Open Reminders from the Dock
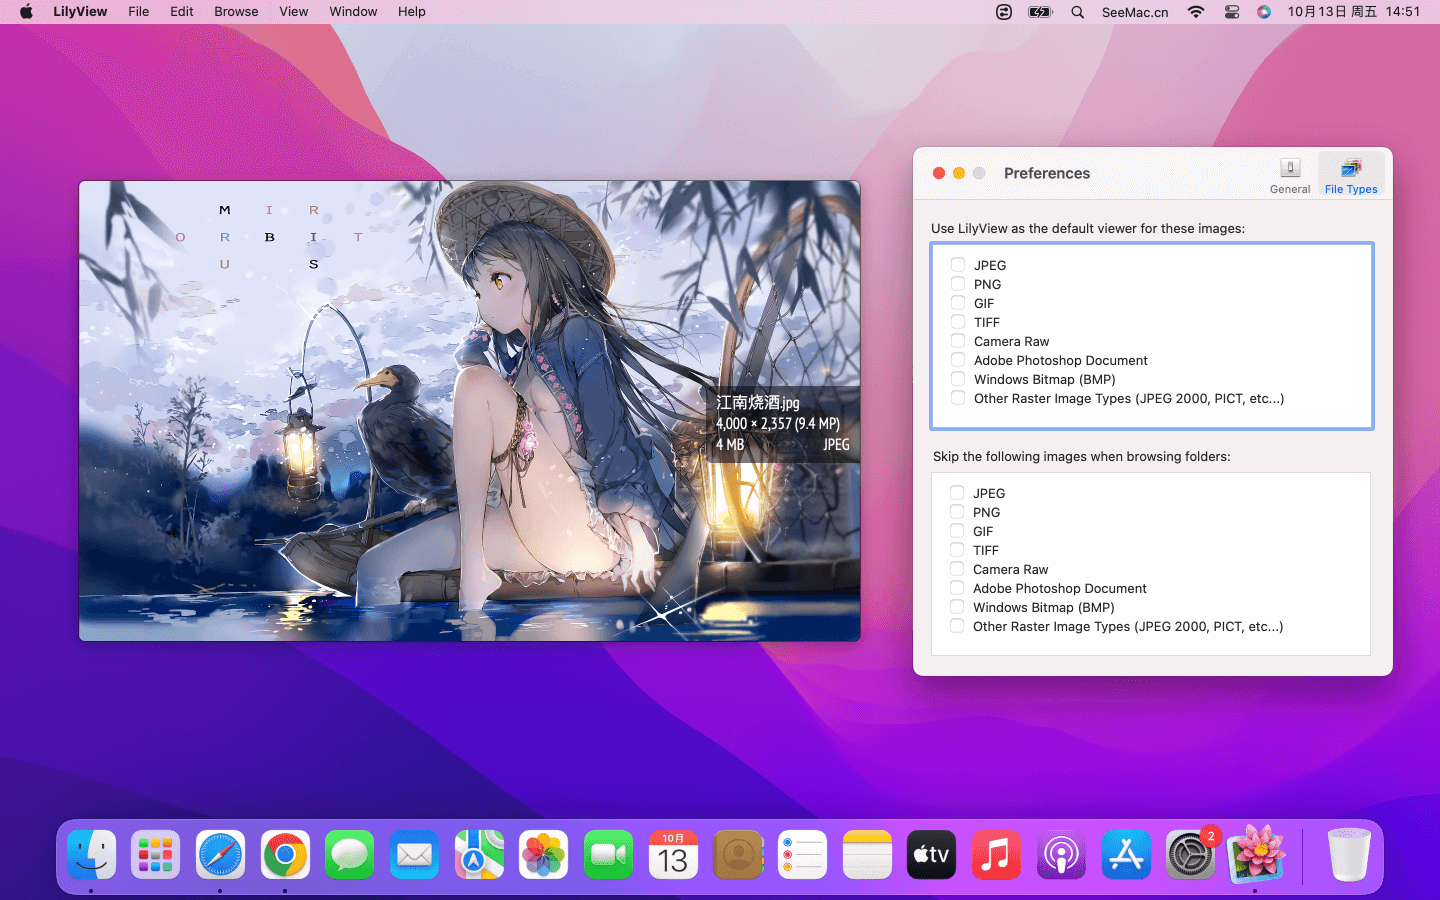 pos(802,855)
